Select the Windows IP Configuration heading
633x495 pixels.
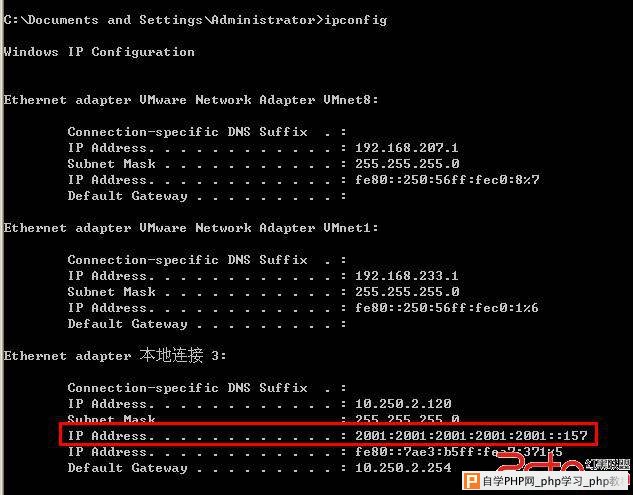click(99, 52)
